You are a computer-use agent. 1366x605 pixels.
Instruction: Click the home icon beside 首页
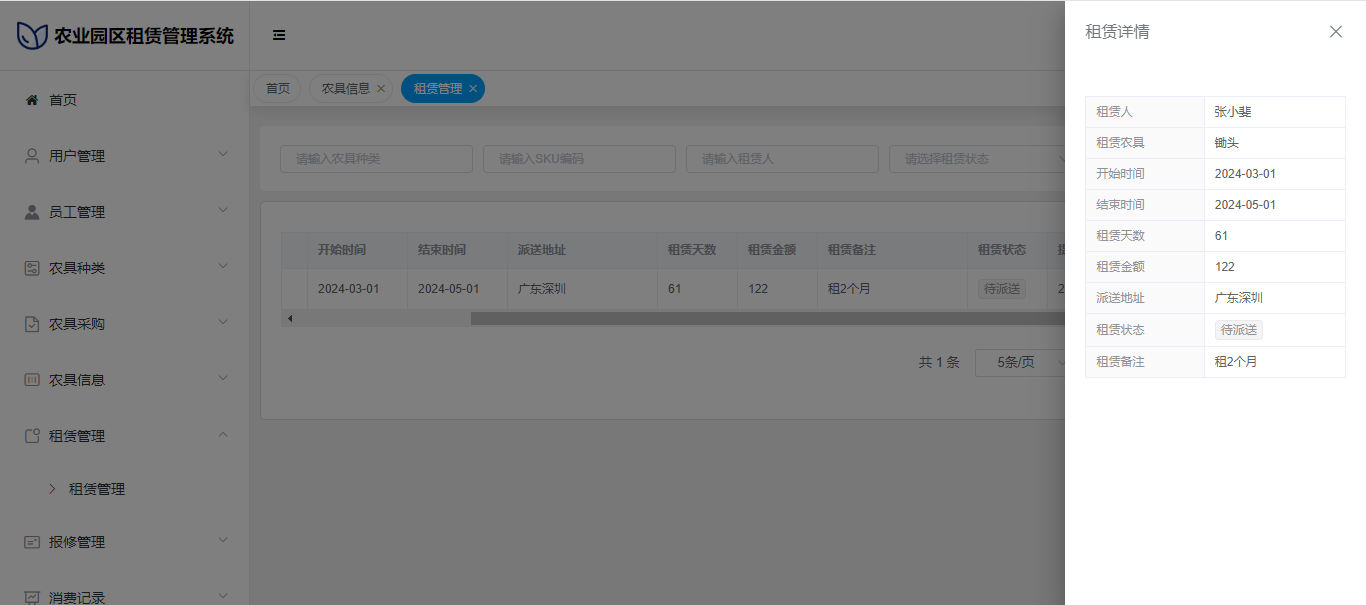(x=32, y=100)
